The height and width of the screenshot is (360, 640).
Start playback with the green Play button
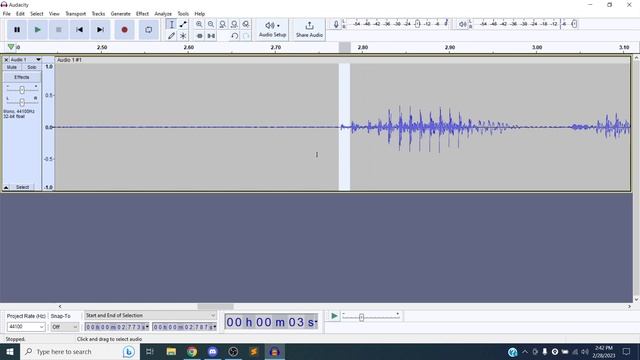(38, 30)
